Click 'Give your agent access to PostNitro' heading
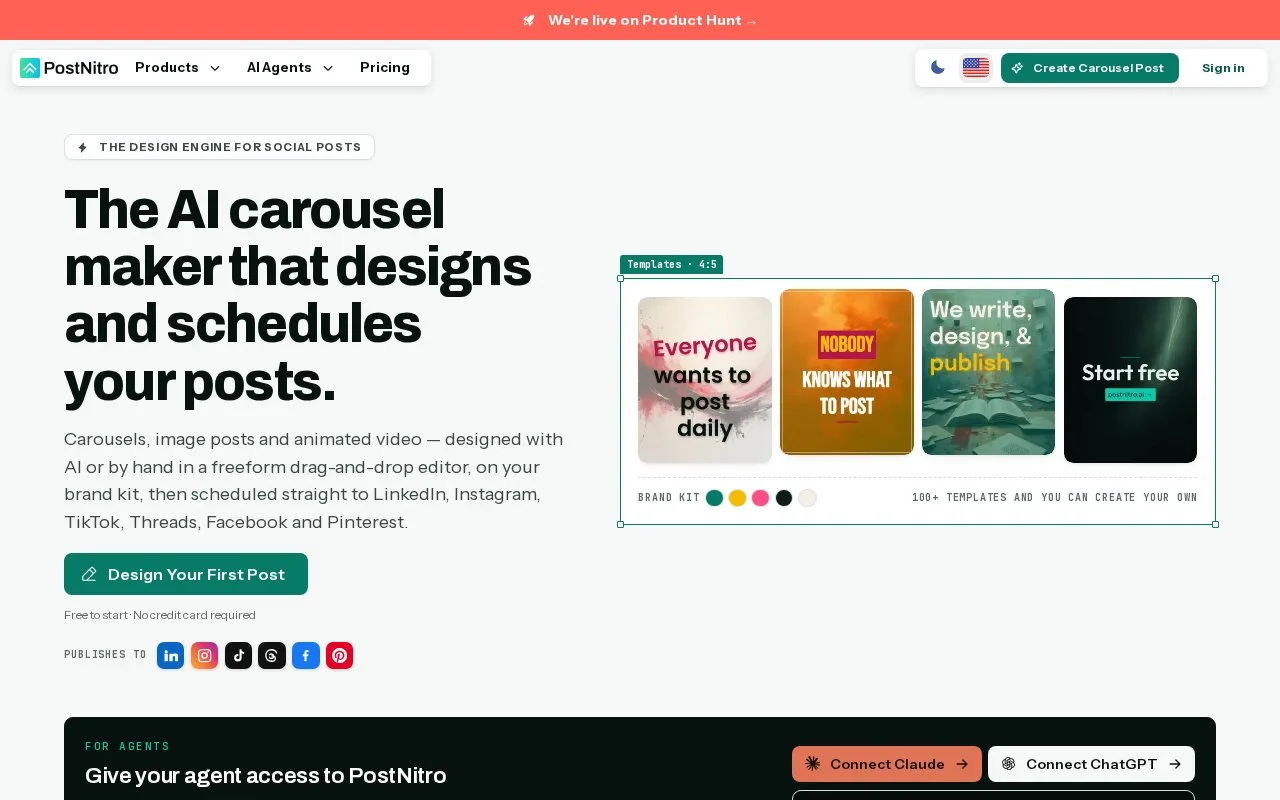 click(x=265, y=775)
